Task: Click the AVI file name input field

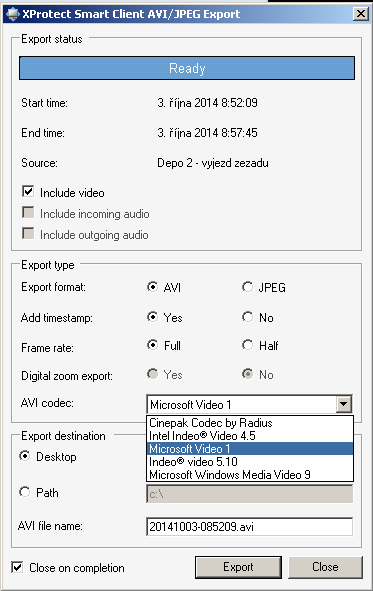Action: click(x=249, y=526)
